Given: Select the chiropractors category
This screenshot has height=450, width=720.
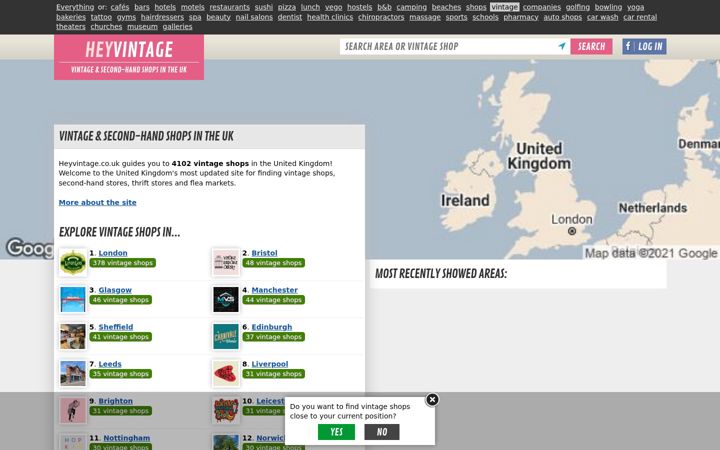Looking at the screenshot, I should [381, 17].
